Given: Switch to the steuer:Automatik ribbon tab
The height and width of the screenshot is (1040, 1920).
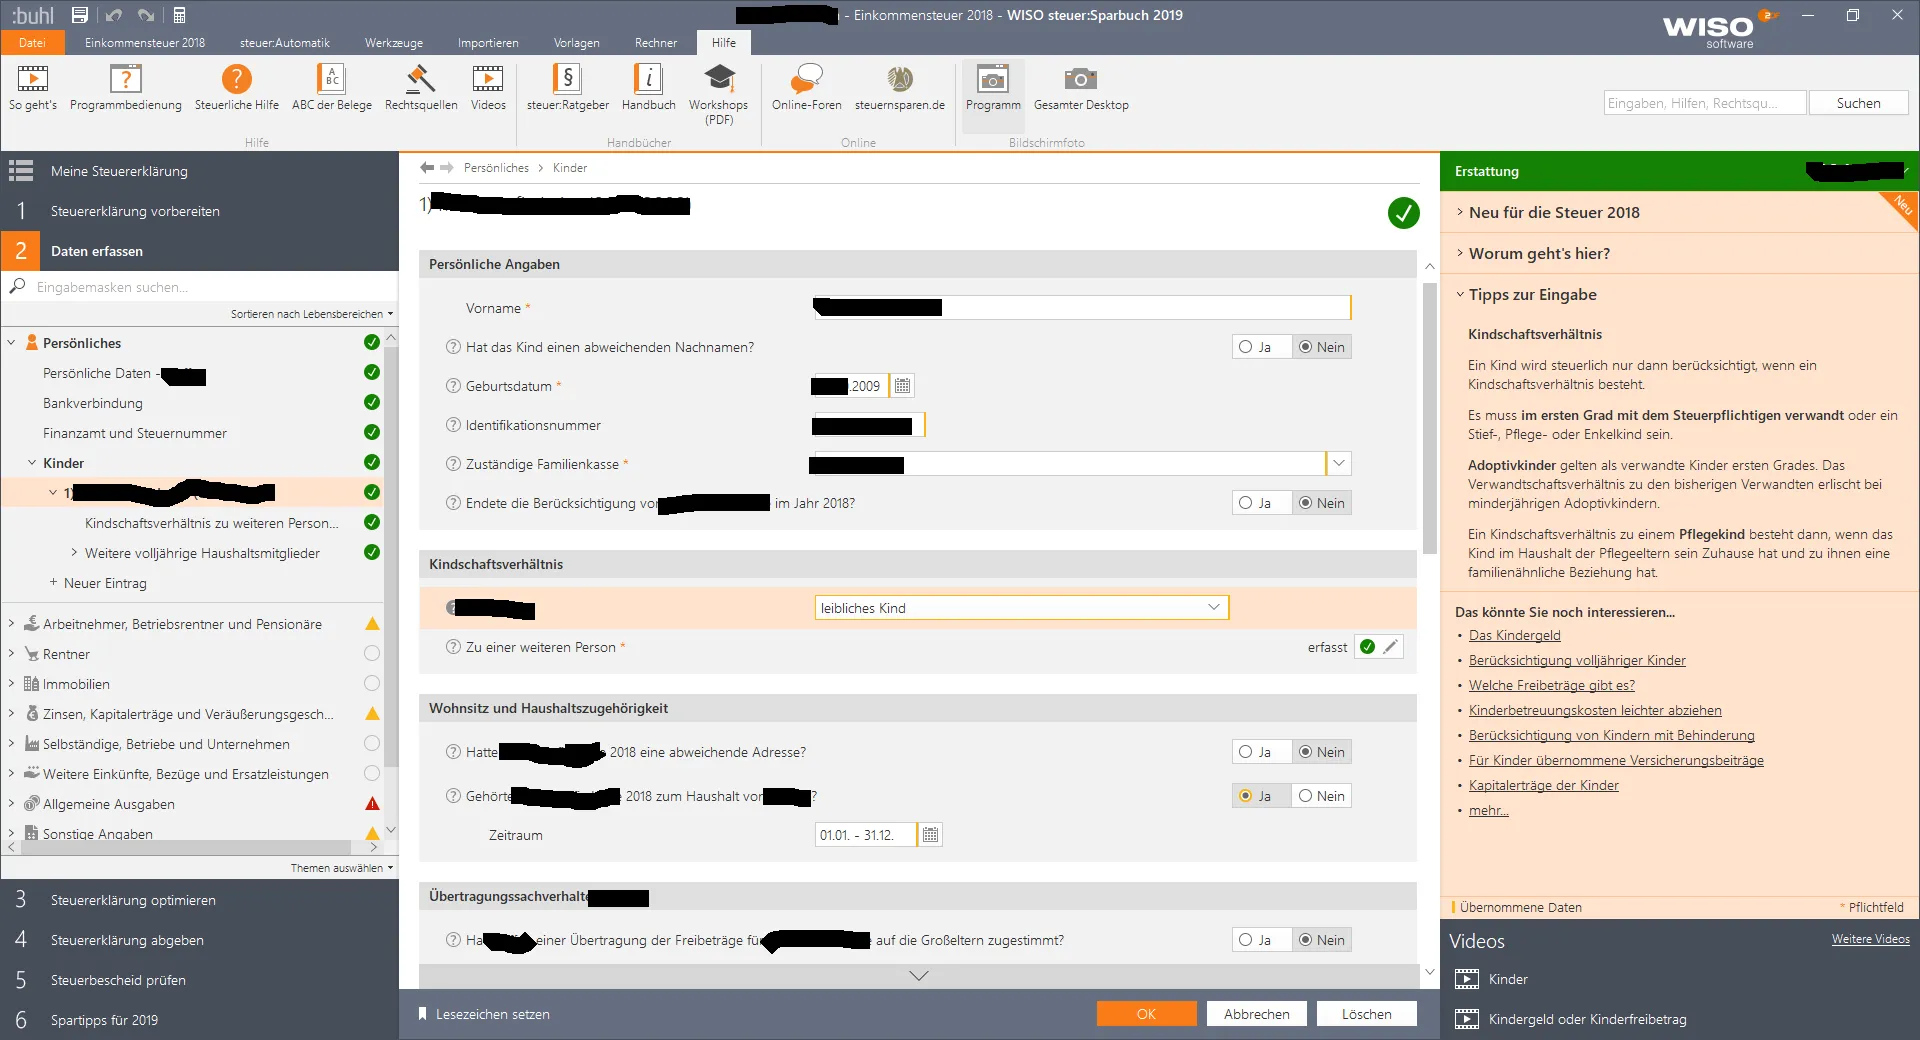Looking at the screenshot, I should tap(284, 43).
